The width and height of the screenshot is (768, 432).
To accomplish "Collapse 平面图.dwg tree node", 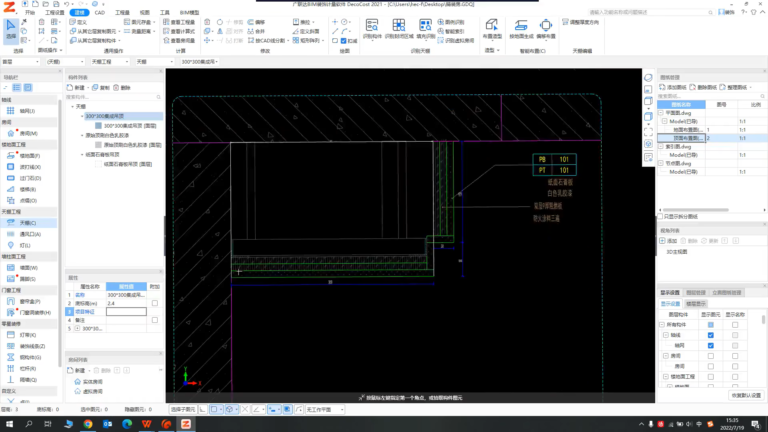I will tap(661, 113).
